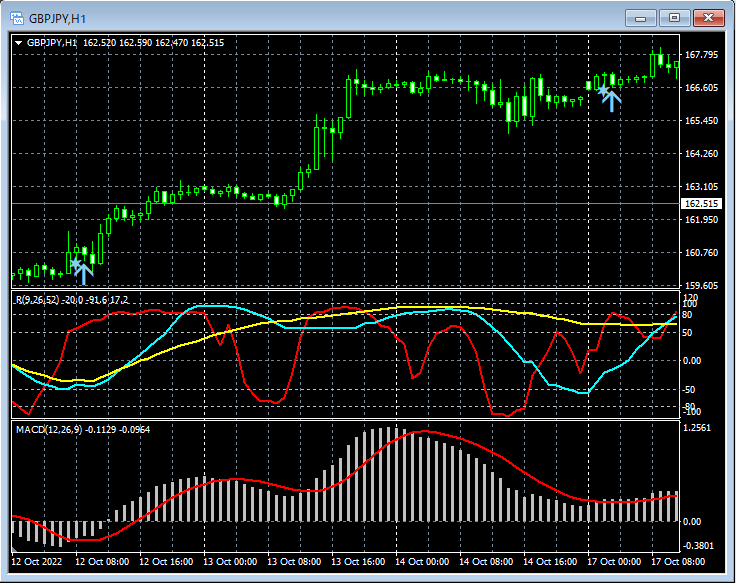Click the 12 Oct 08:00 time label
The image size is (737, 583).
coord(102,562)
